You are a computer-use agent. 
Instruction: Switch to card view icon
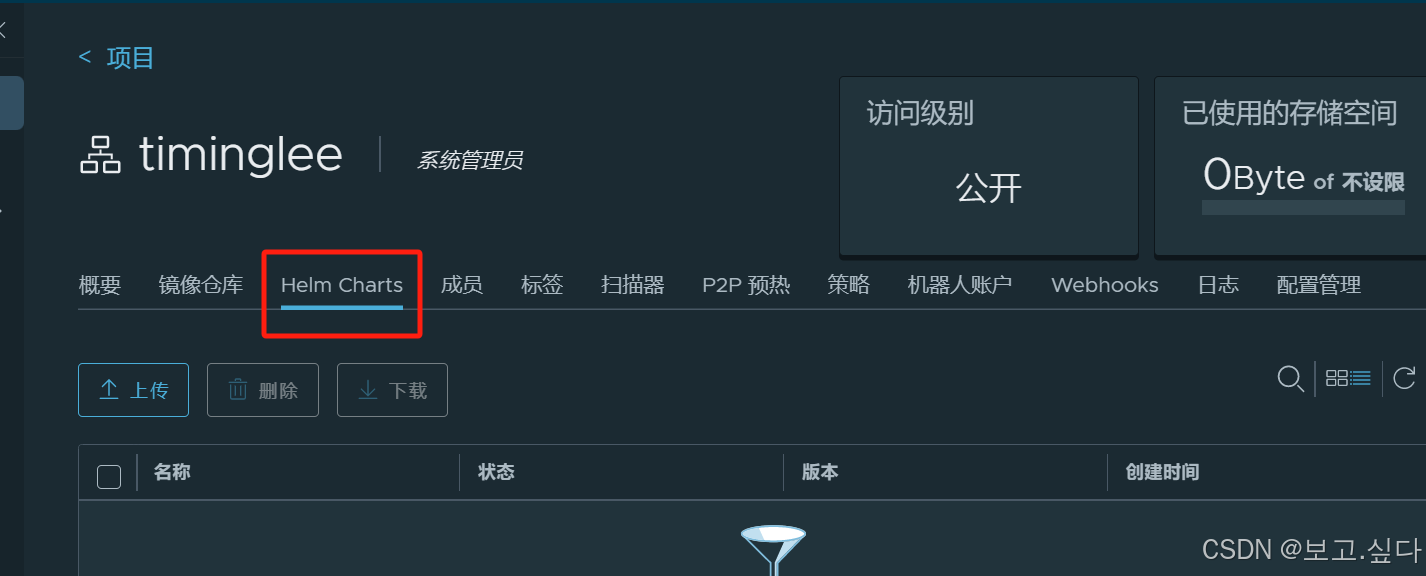point(1337,378)
